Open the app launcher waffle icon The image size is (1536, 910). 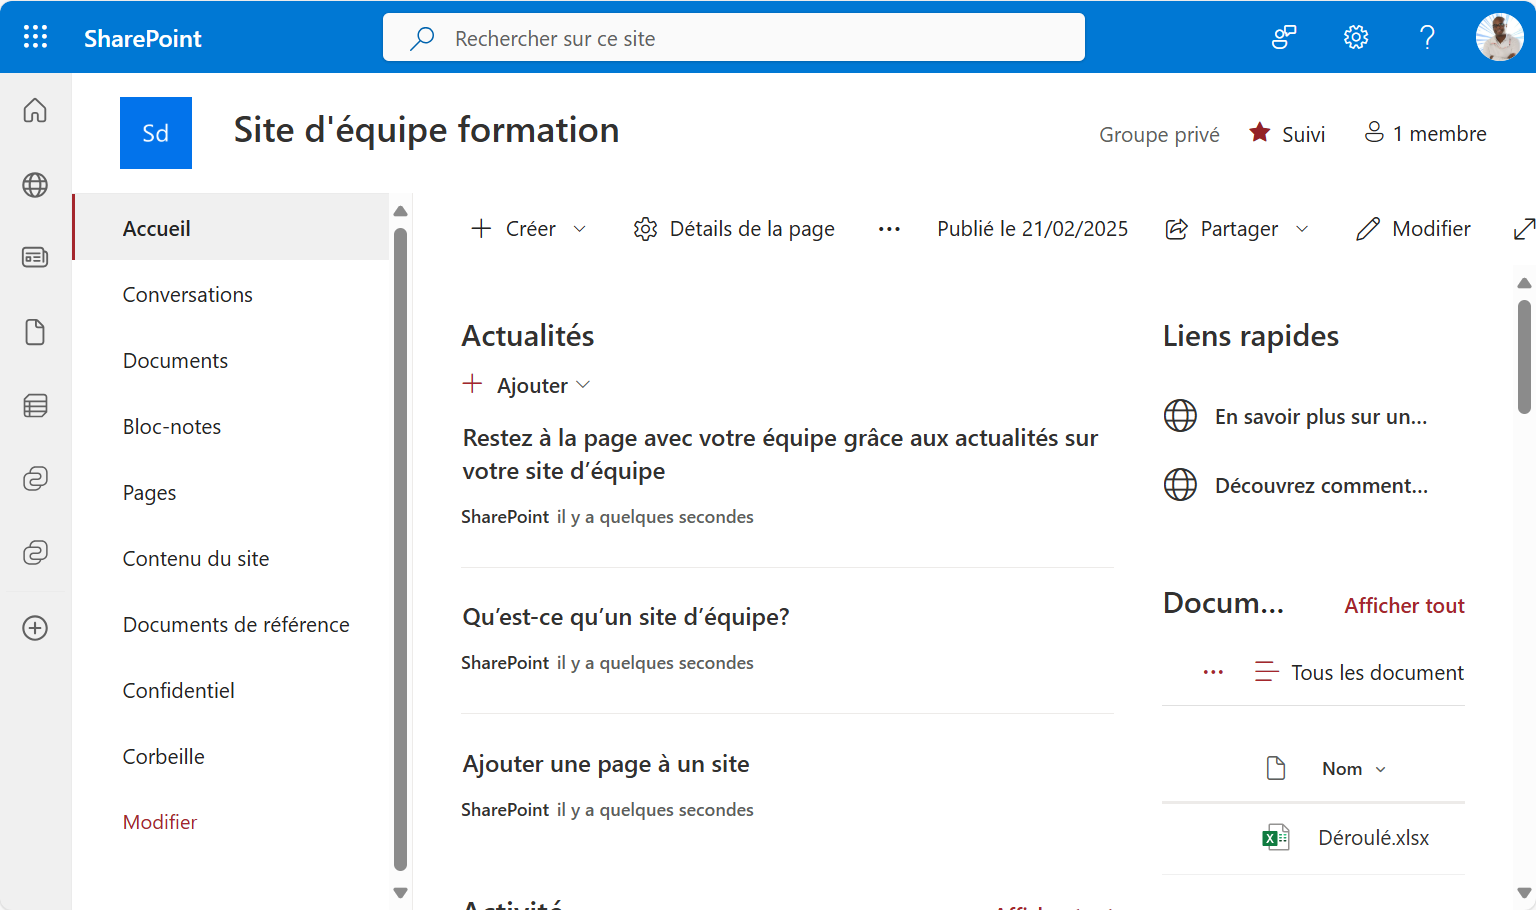[x=35, y=37]
